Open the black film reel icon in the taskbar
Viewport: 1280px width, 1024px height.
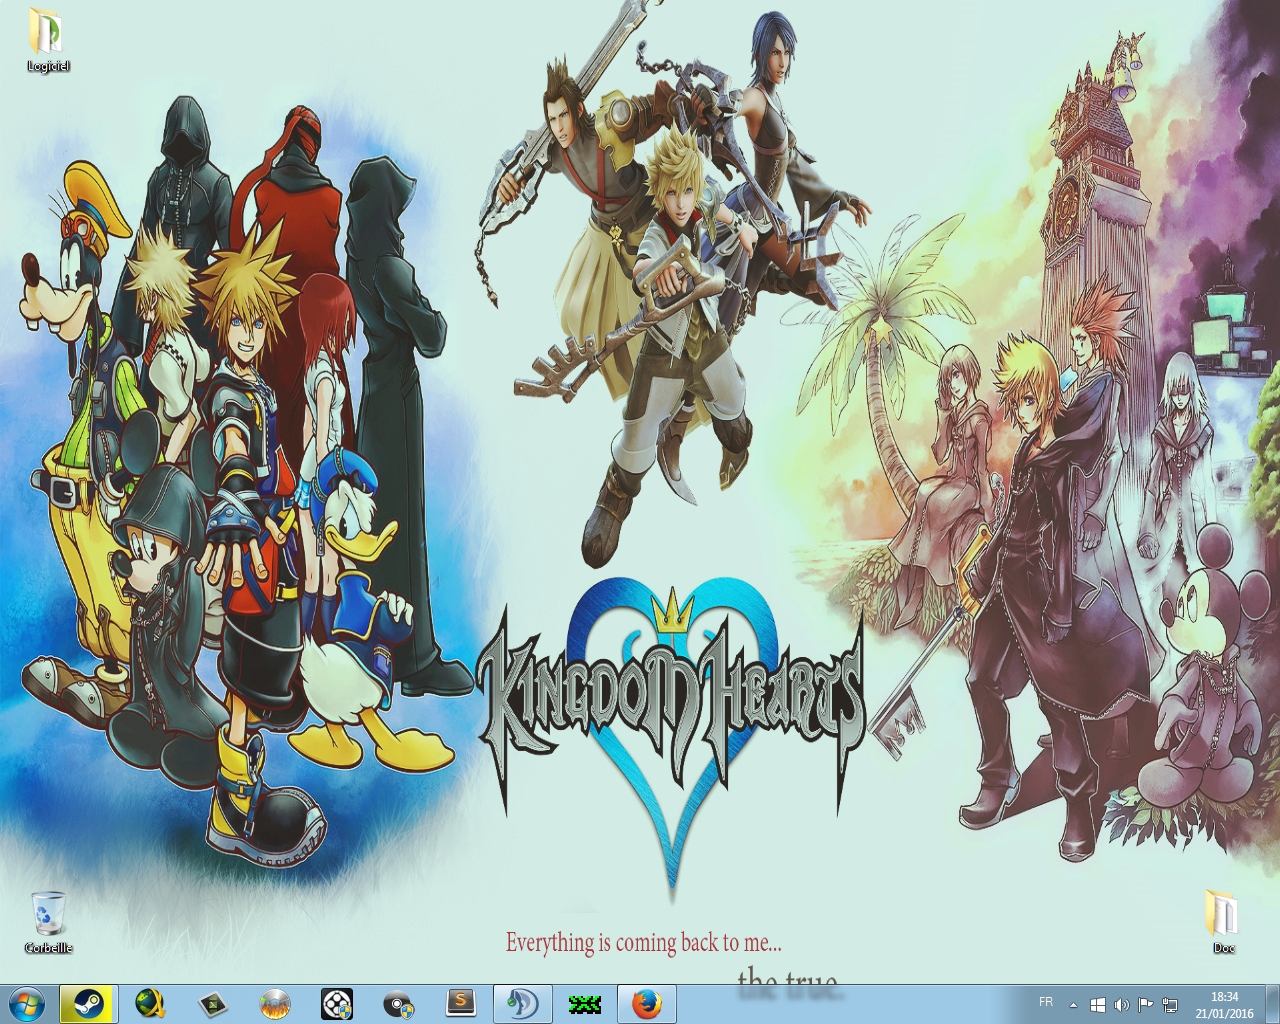pos(336,1004)
